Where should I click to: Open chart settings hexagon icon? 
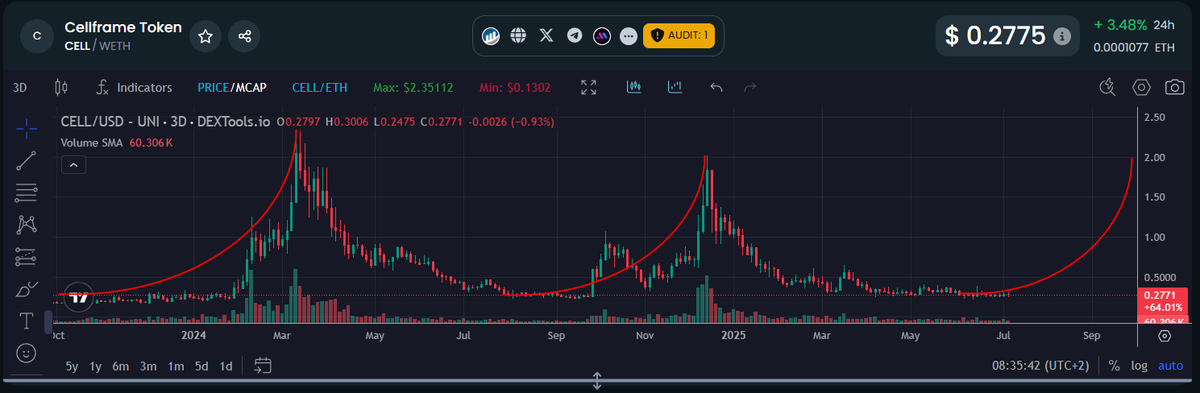coord(1141,87)
